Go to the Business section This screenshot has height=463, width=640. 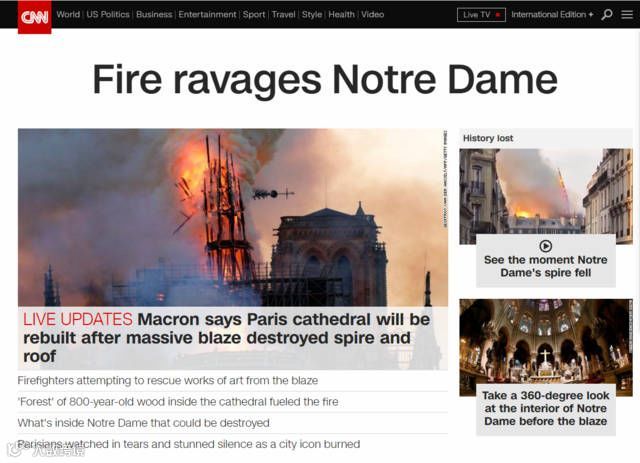point(154,14)
